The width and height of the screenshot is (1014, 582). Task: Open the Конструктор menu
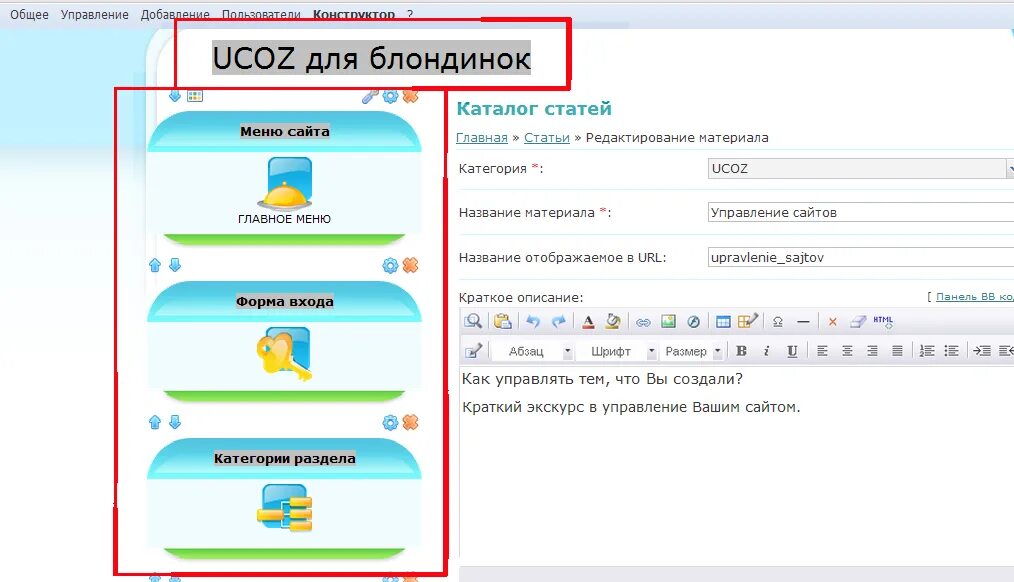tap(354, 14)
